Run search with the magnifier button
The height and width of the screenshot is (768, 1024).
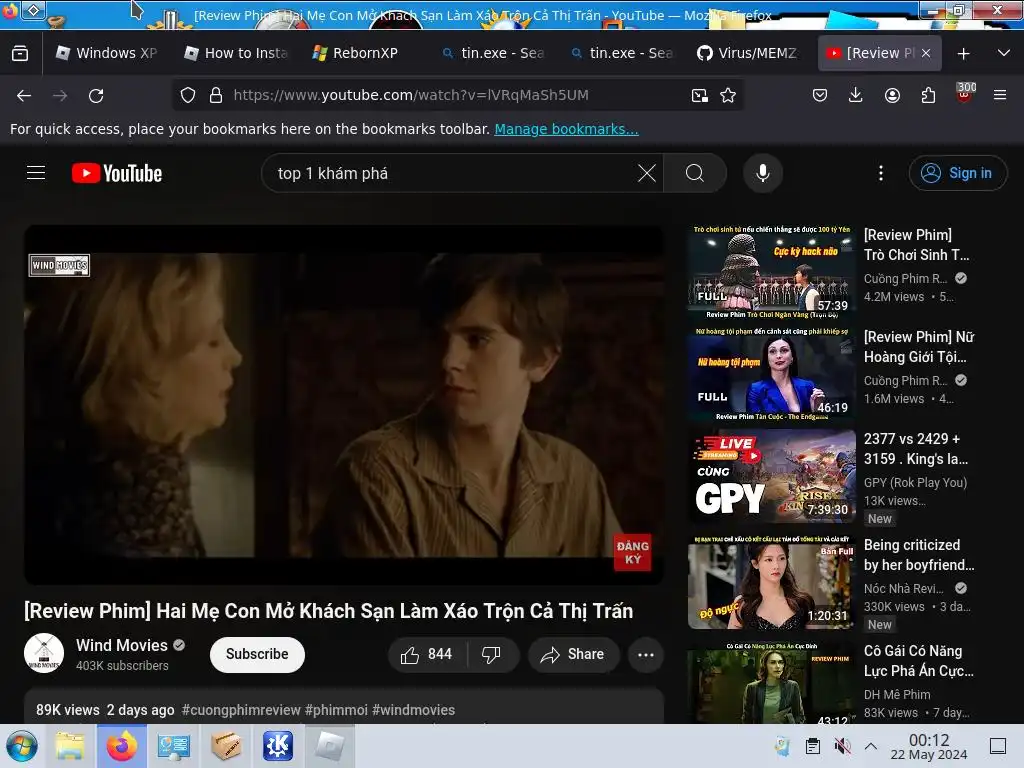pos(695,173)
